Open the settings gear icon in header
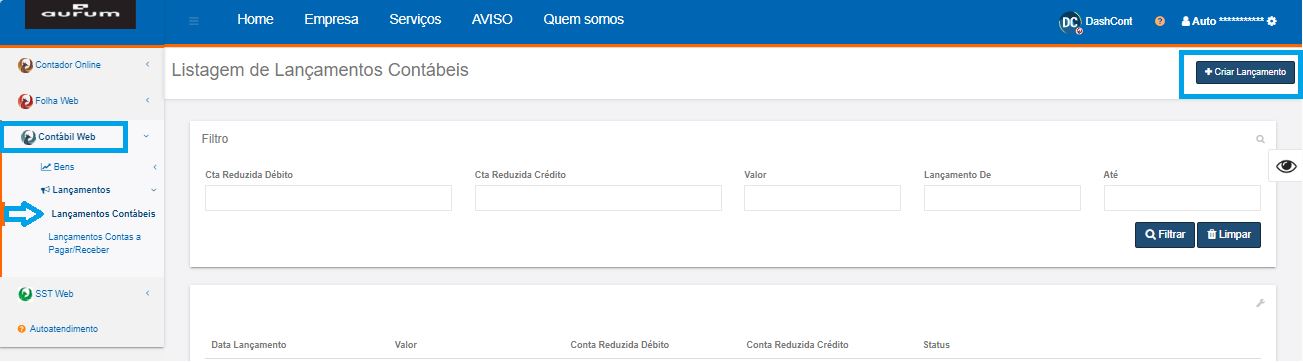This screenshot has height=363, width=1303. point(1272,21)
